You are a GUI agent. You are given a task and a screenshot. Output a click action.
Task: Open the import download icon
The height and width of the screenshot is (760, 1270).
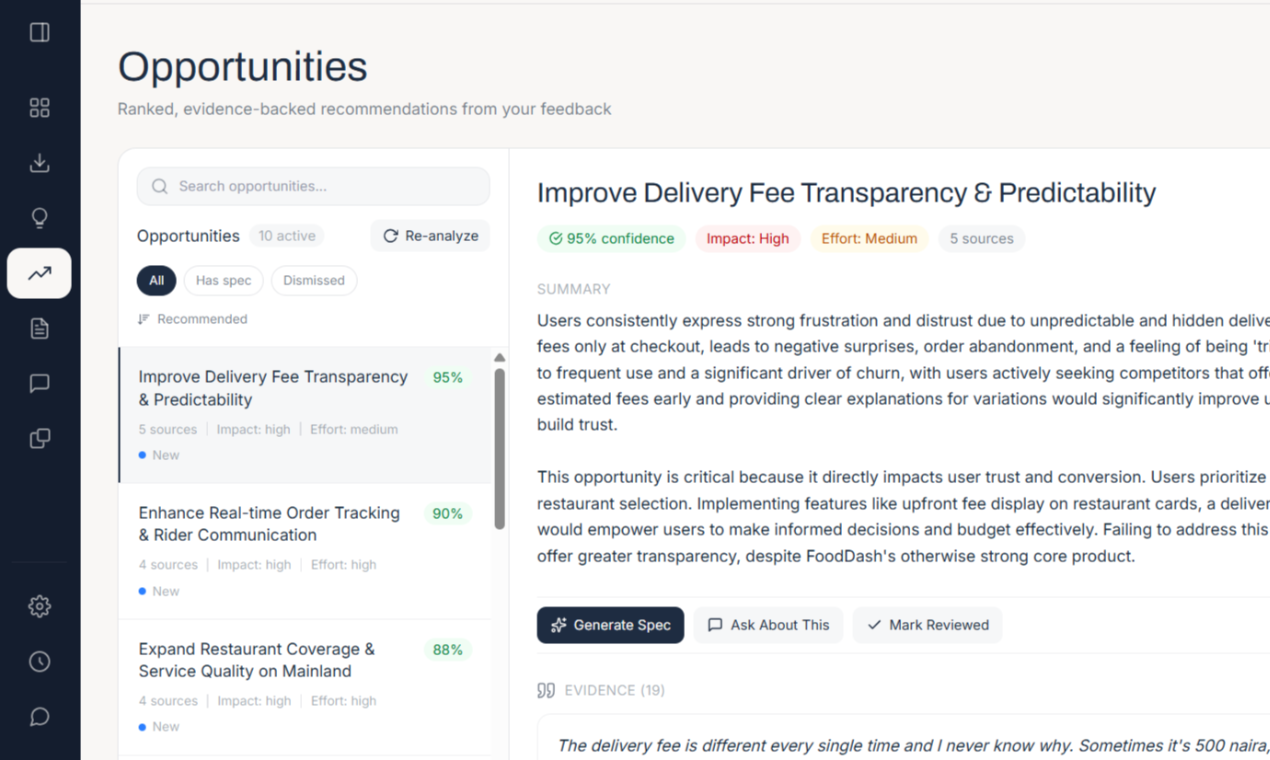(40, 163)
